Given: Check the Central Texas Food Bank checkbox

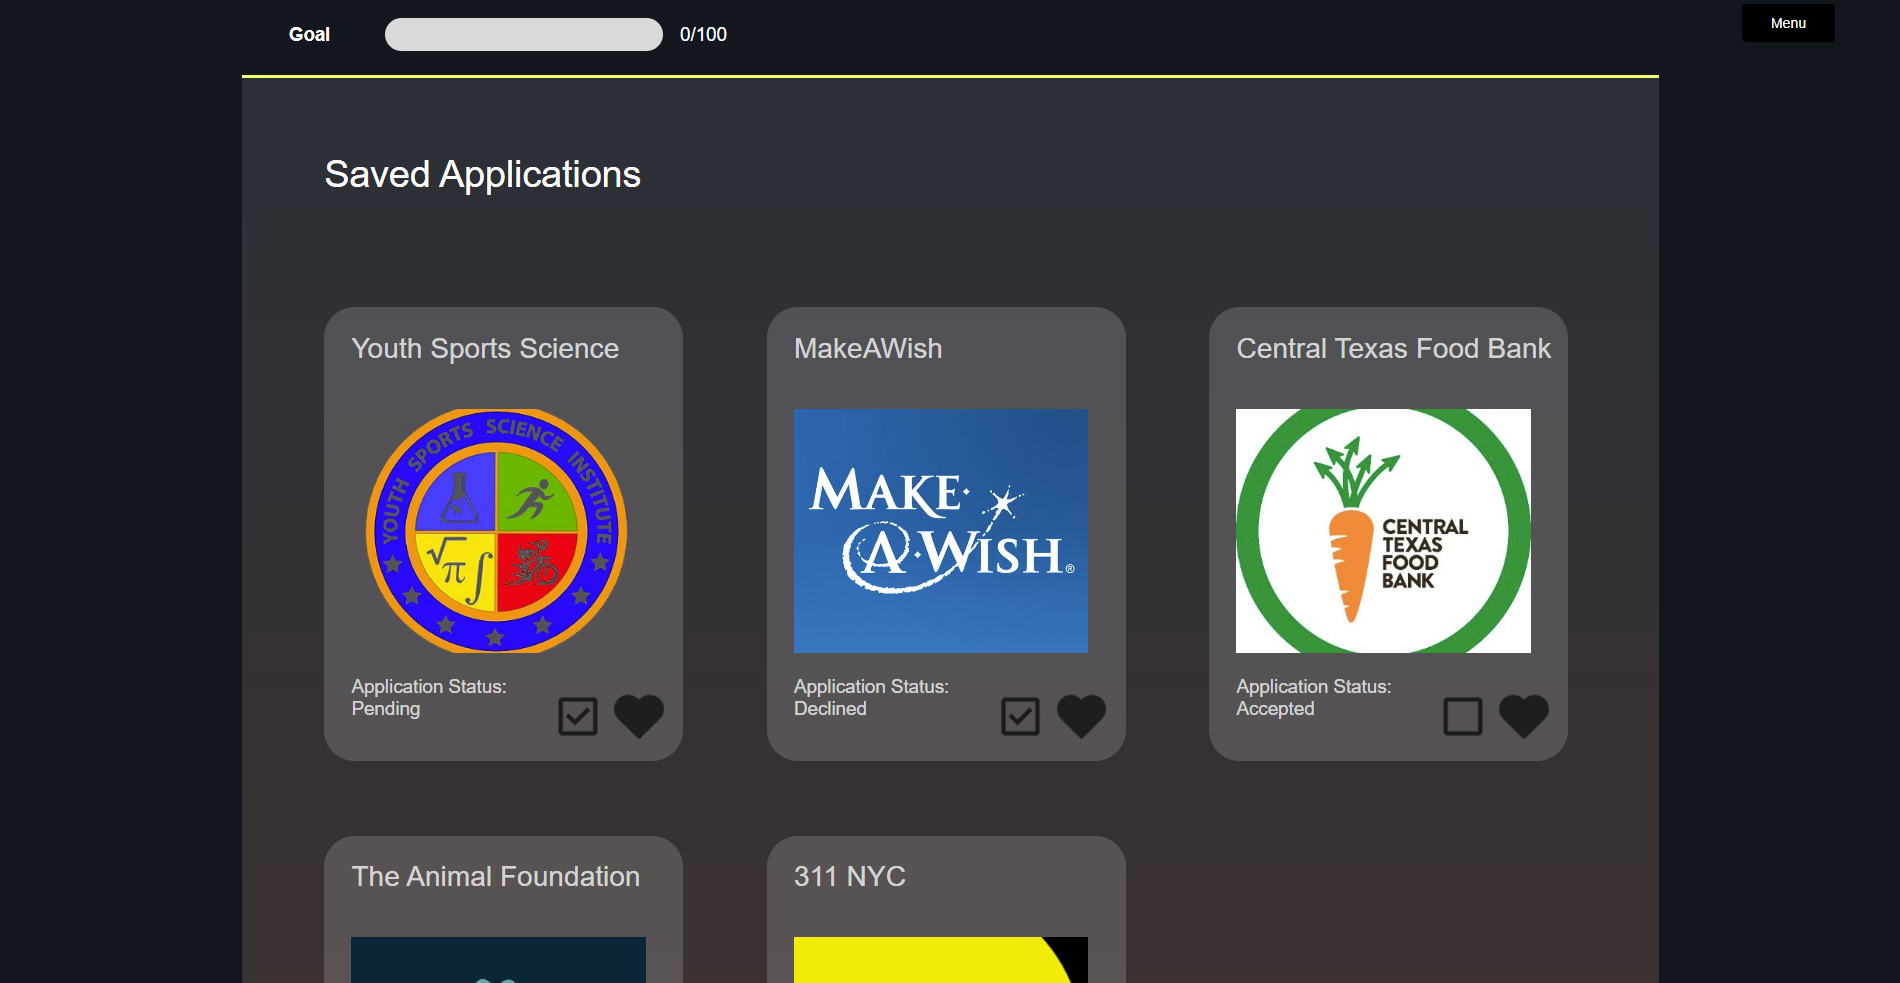Looking at the screenshot, I should click(x=1463, y=716).
